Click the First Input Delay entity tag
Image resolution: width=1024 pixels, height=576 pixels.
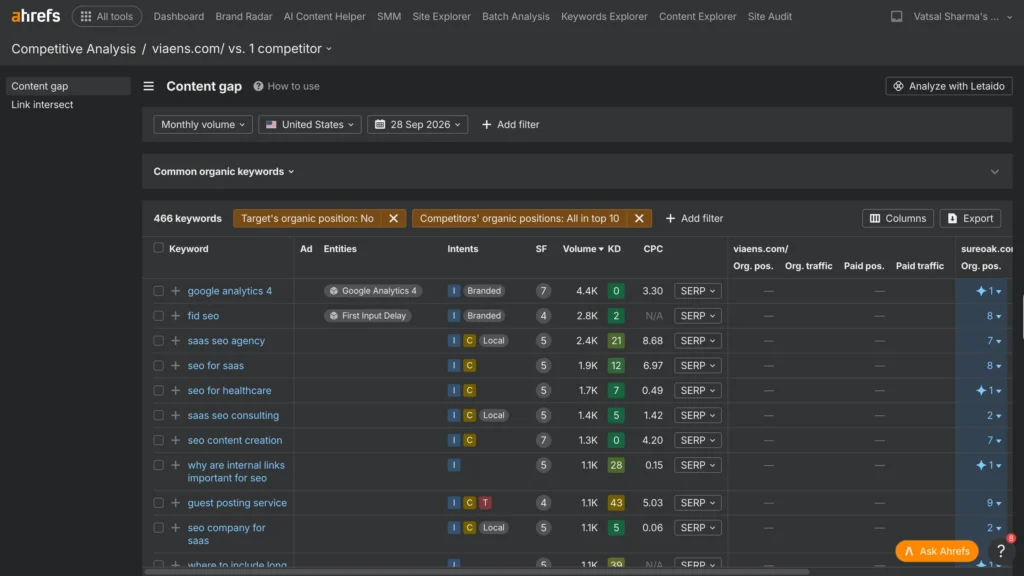[368, 315]
